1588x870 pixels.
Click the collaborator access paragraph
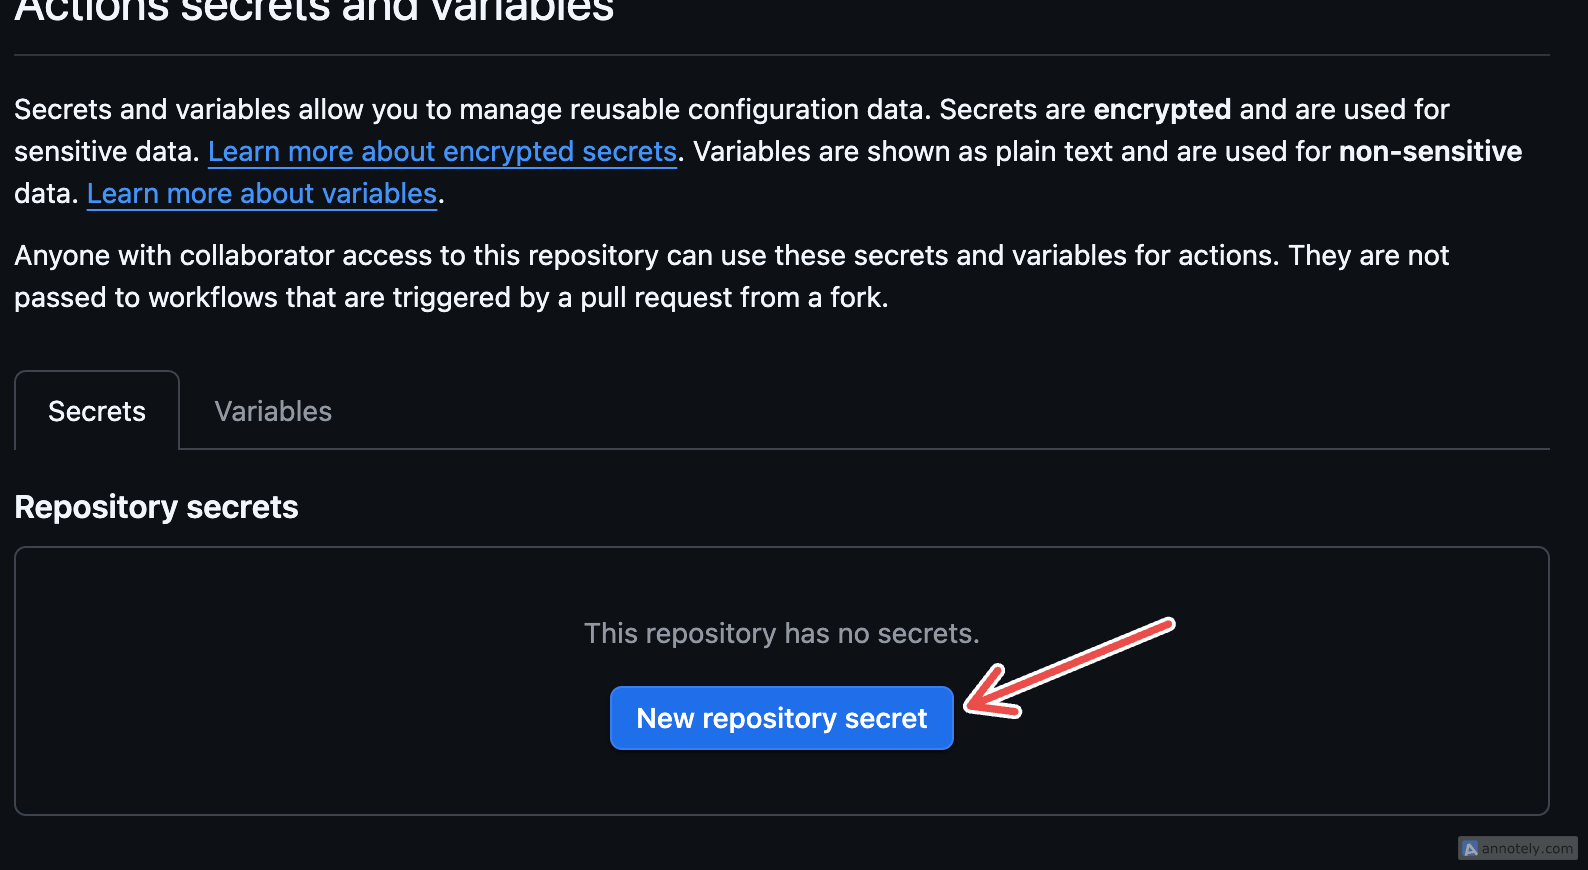click(731, 277)
